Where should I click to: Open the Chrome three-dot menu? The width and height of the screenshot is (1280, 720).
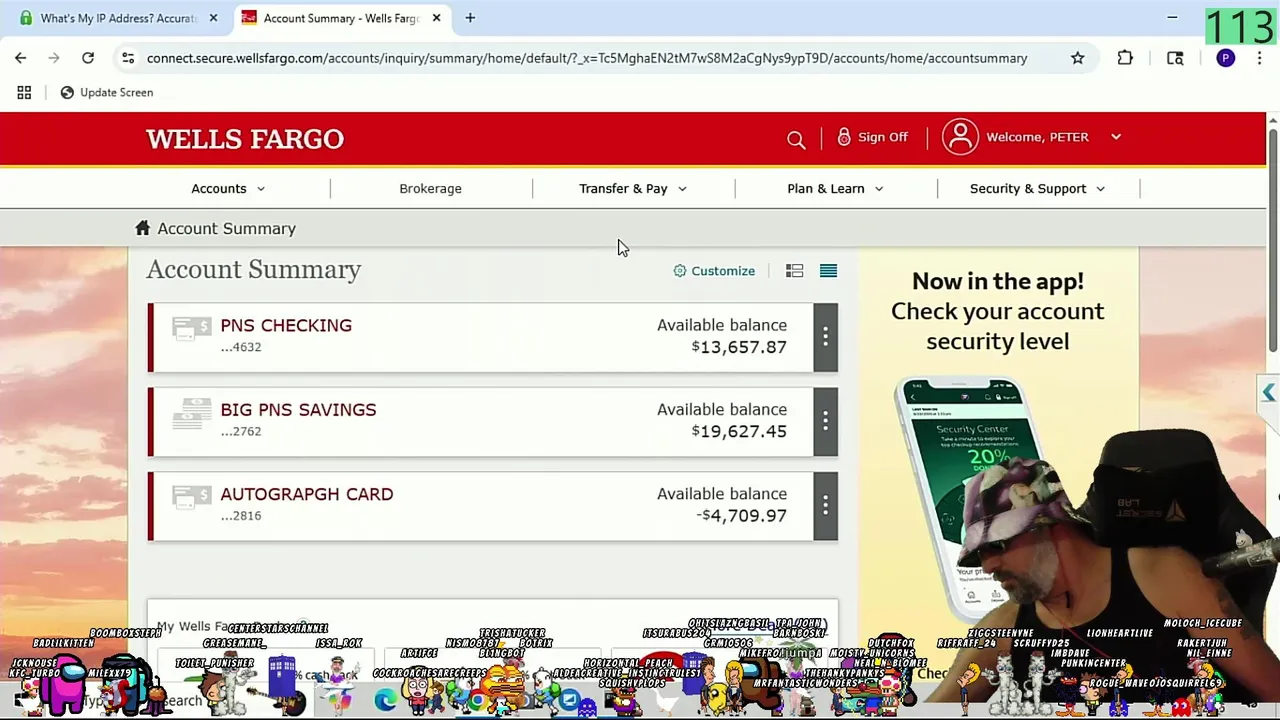1259,58
